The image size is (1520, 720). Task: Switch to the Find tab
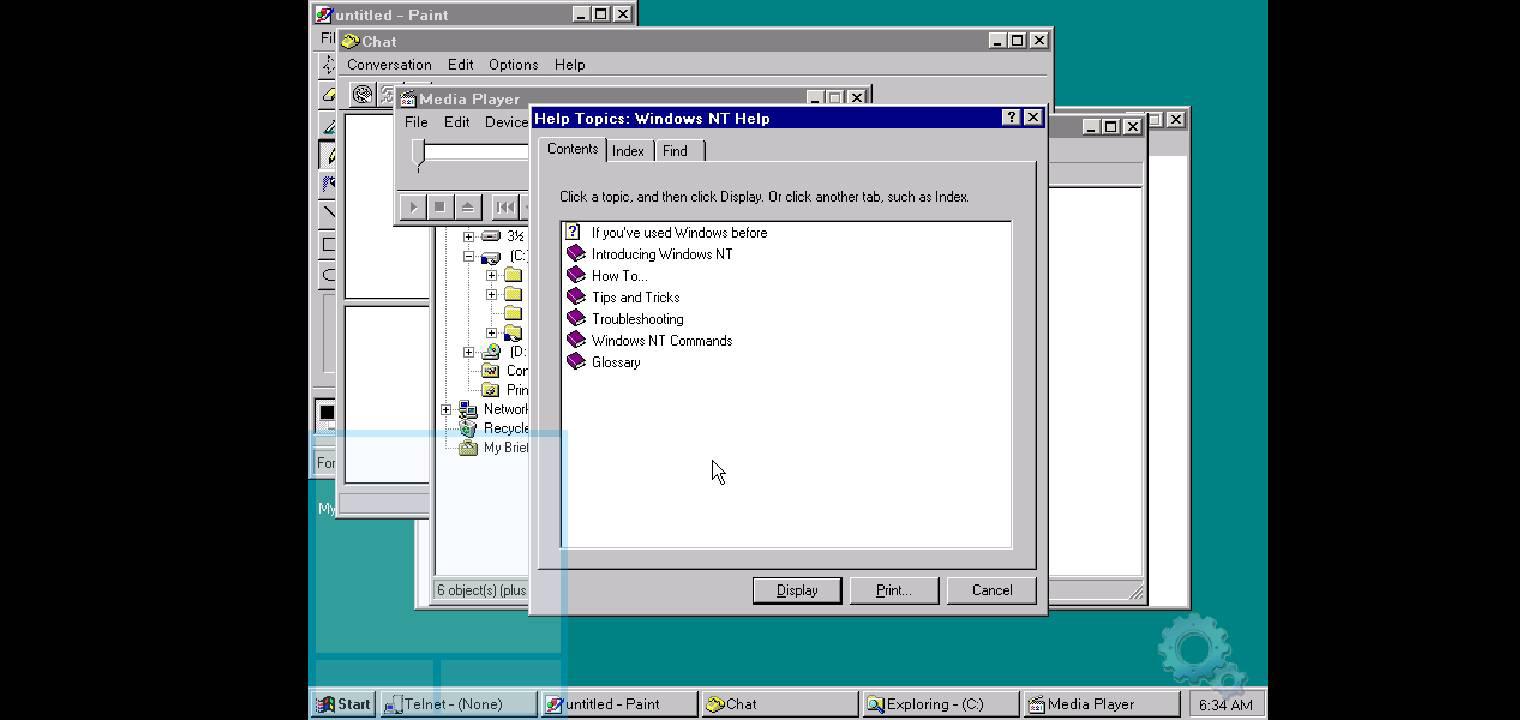click(x=676, y=151)
